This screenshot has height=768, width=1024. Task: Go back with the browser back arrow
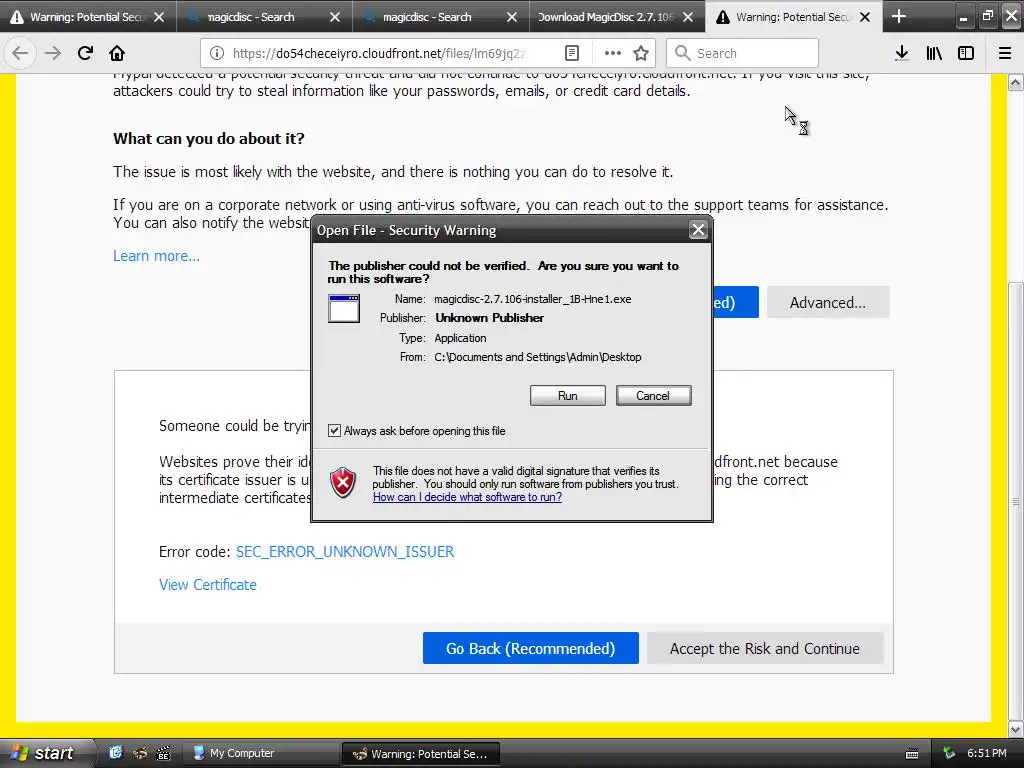(20, 53)
